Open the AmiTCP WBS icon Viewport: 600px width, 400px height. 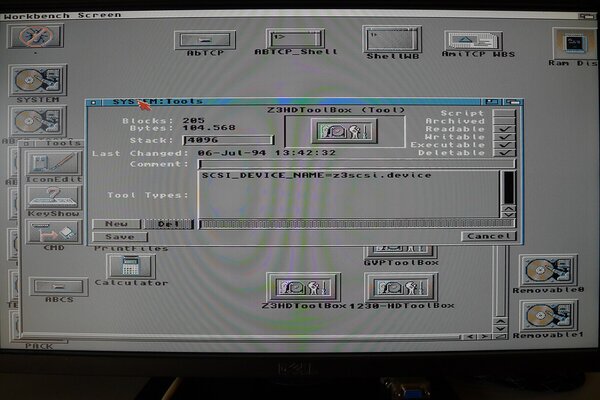(x=473, y=41)
